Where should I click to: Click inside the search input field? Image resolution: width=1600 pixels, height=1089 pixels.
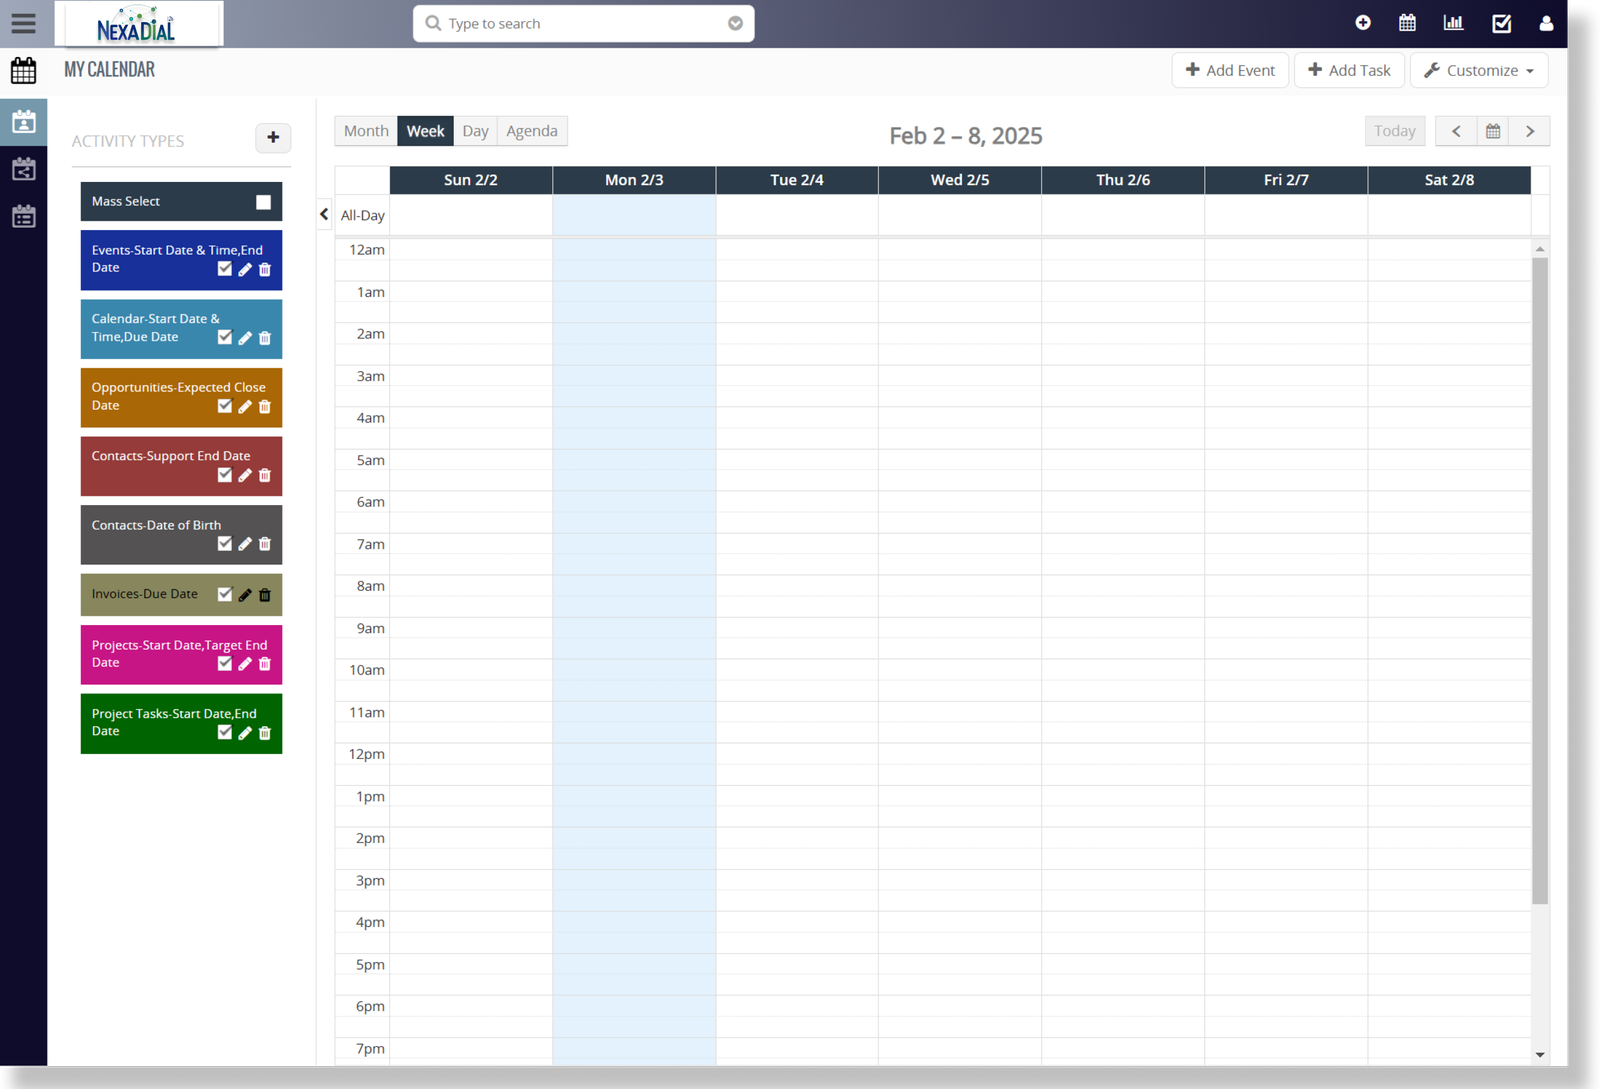click(x=560, y=23)
